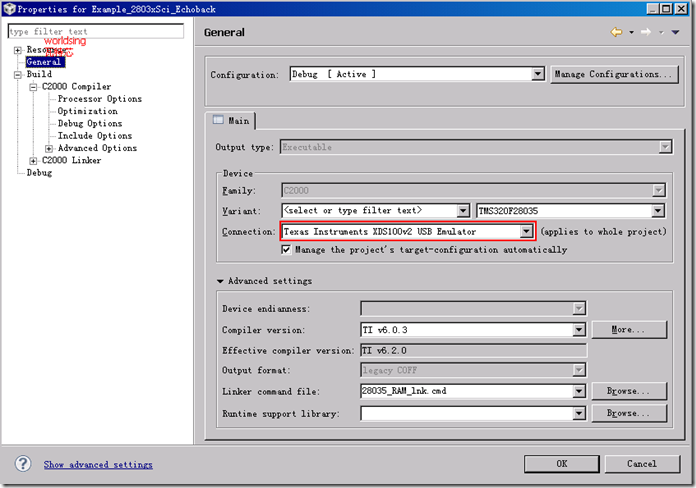696x488 pixels.
Task: Click the help question mark icon
Action: click(23, 464)
